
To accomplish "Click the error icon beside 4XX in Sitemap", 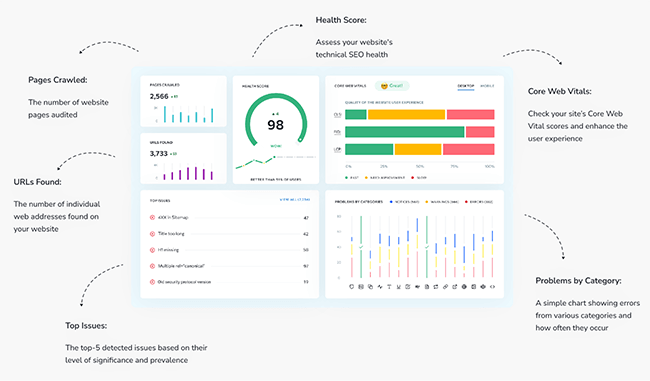I will [x=152, y=217].
